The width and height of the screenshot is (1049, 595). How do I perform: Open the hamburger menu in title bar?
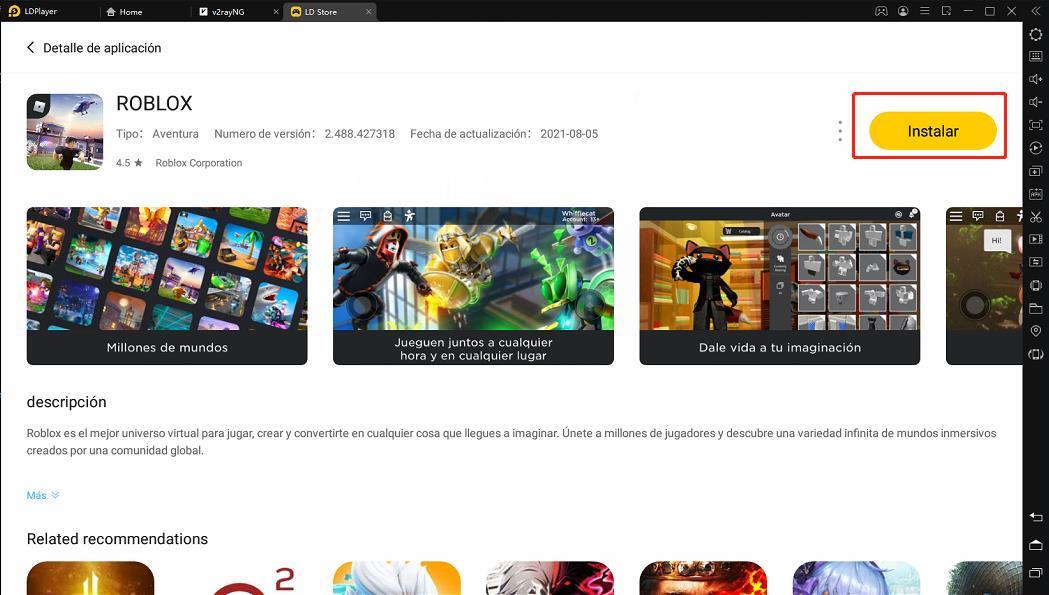[x=925, y=11]
